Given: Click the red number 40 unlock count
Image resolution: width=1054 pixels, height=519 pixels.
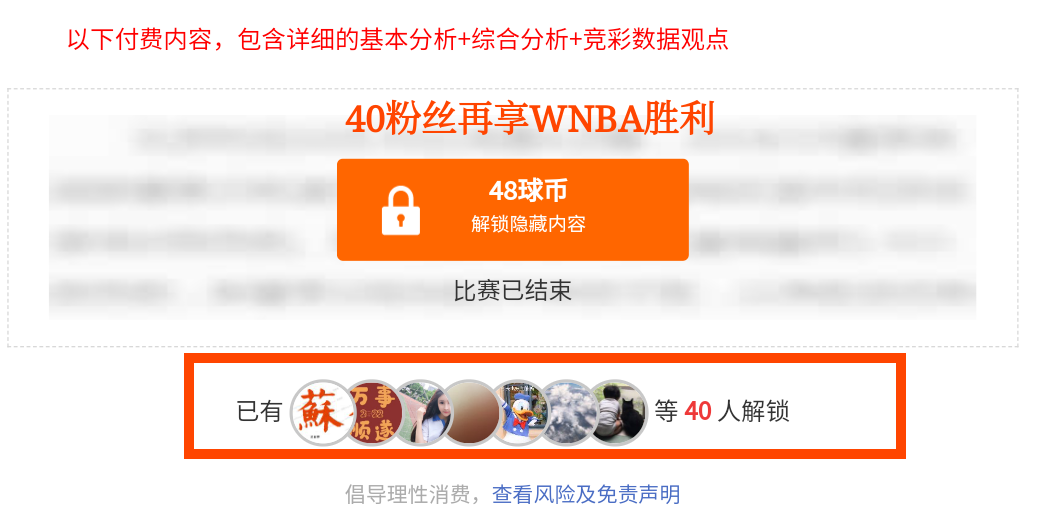Looking at the screenshot, I should (698, 411).
